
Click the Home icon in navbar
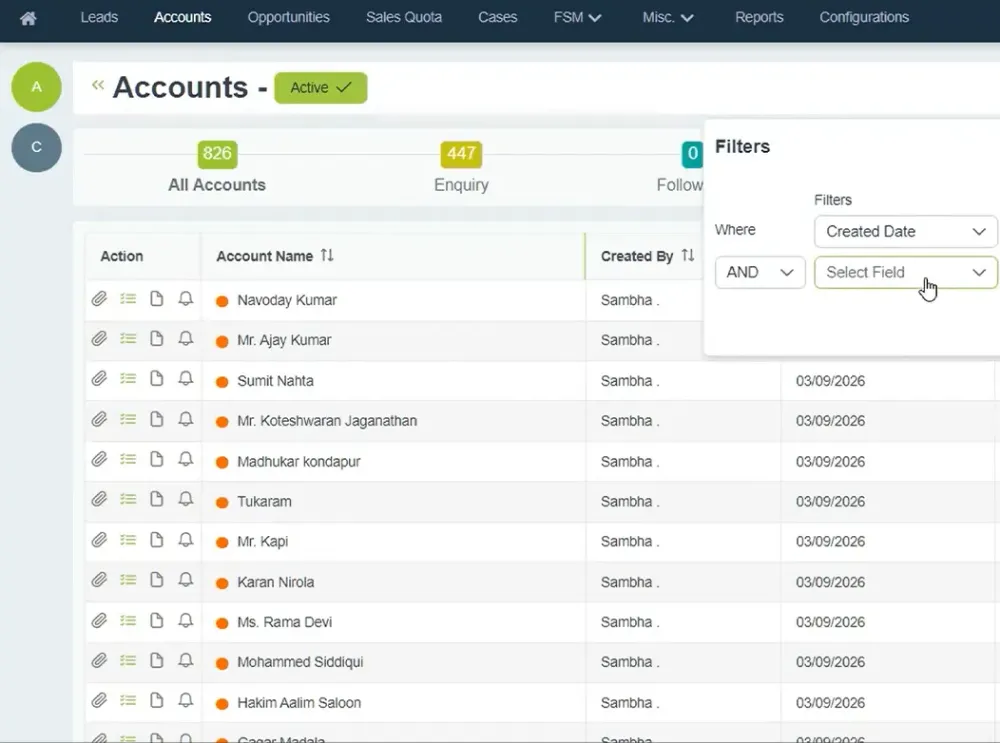tap(28, 18)
